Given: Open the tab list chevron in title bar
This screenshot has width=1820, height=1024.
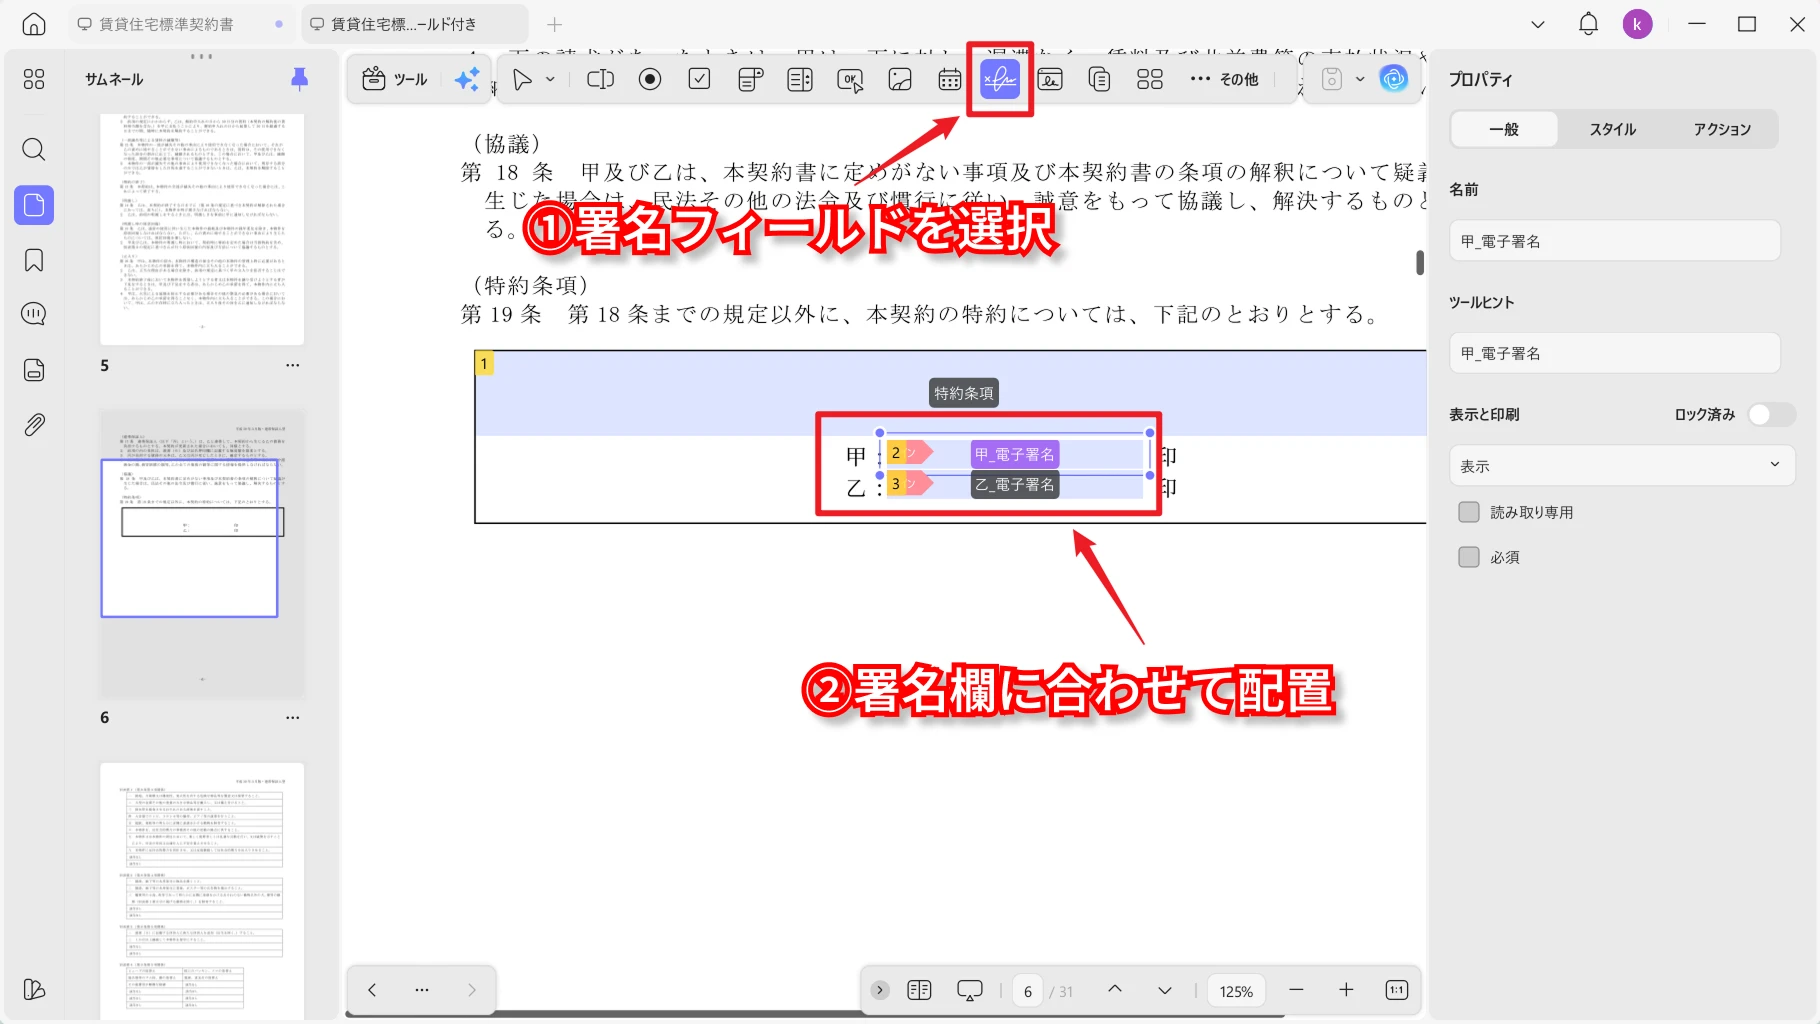Looking at the screenshot, I should click(1538, 24).
